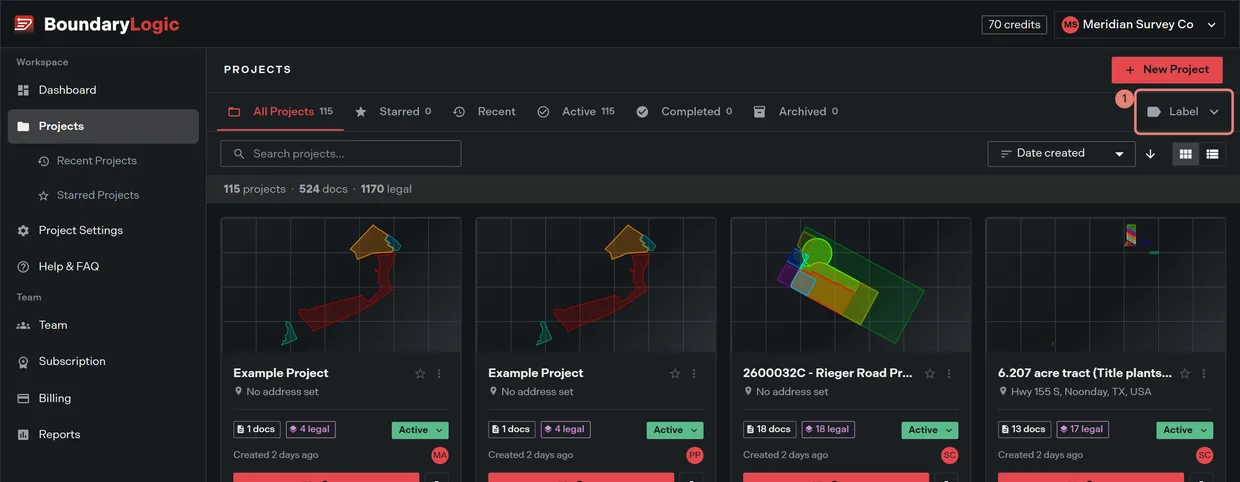Open second Example Project map thumbnail
1240x482 pixels.
click(x=596, y=286)
